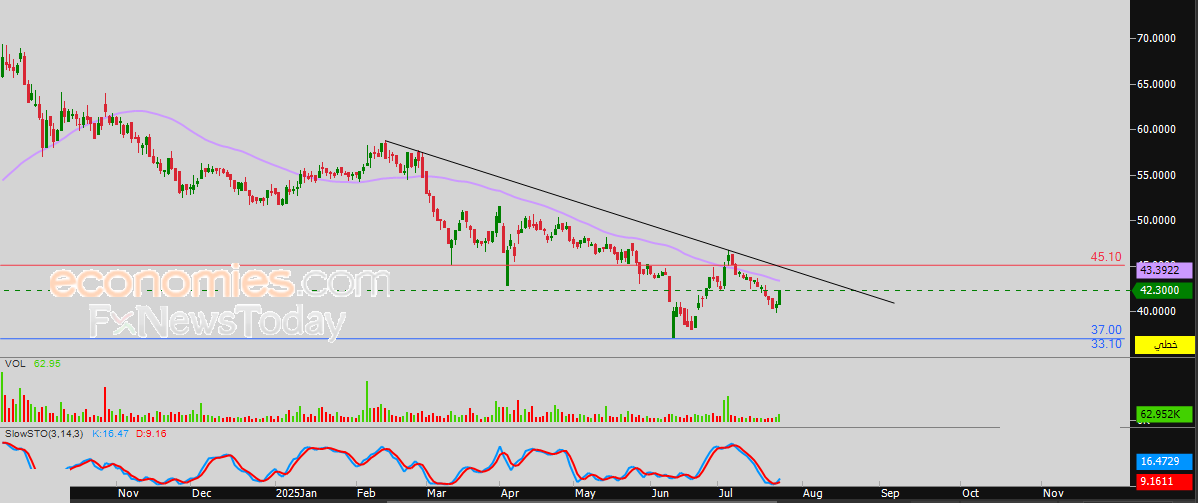This screenshot has height=503, width=1198.
Task: Click the last green candlestick on the chart
Action: [779, 299]
